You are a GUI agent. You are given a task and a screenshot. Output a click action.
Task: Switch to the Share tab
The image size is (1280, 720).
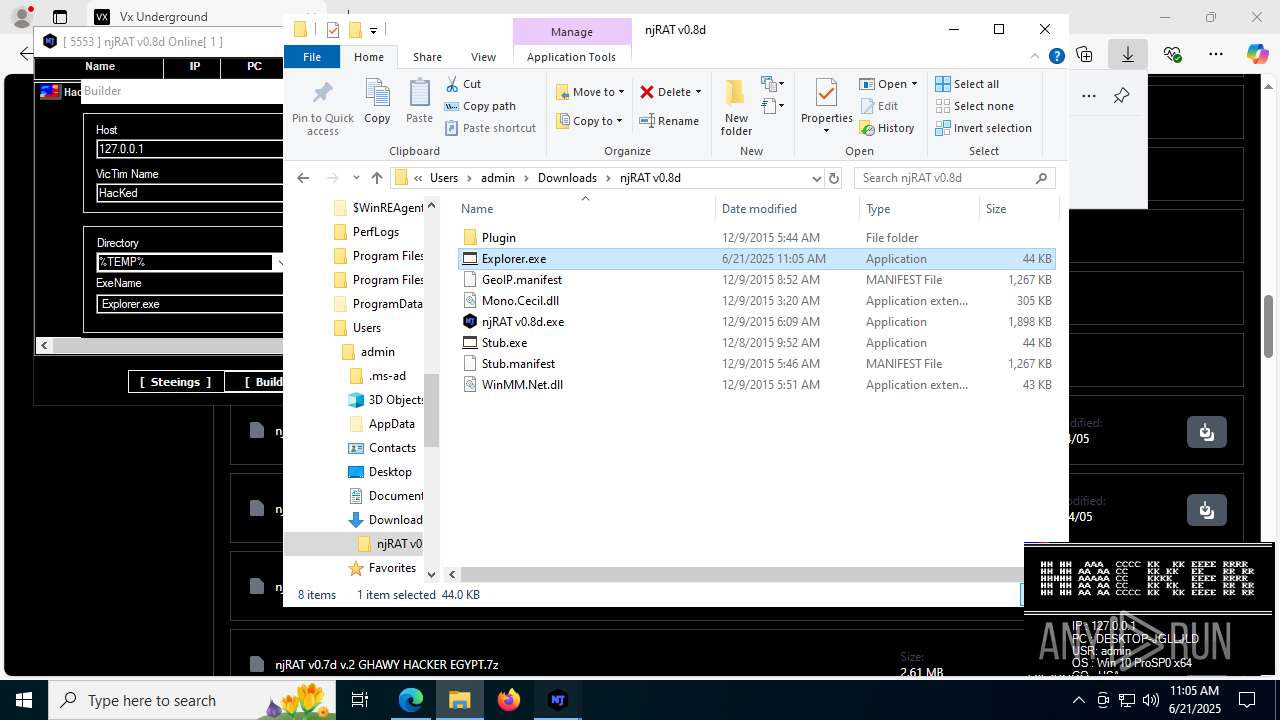427,57
